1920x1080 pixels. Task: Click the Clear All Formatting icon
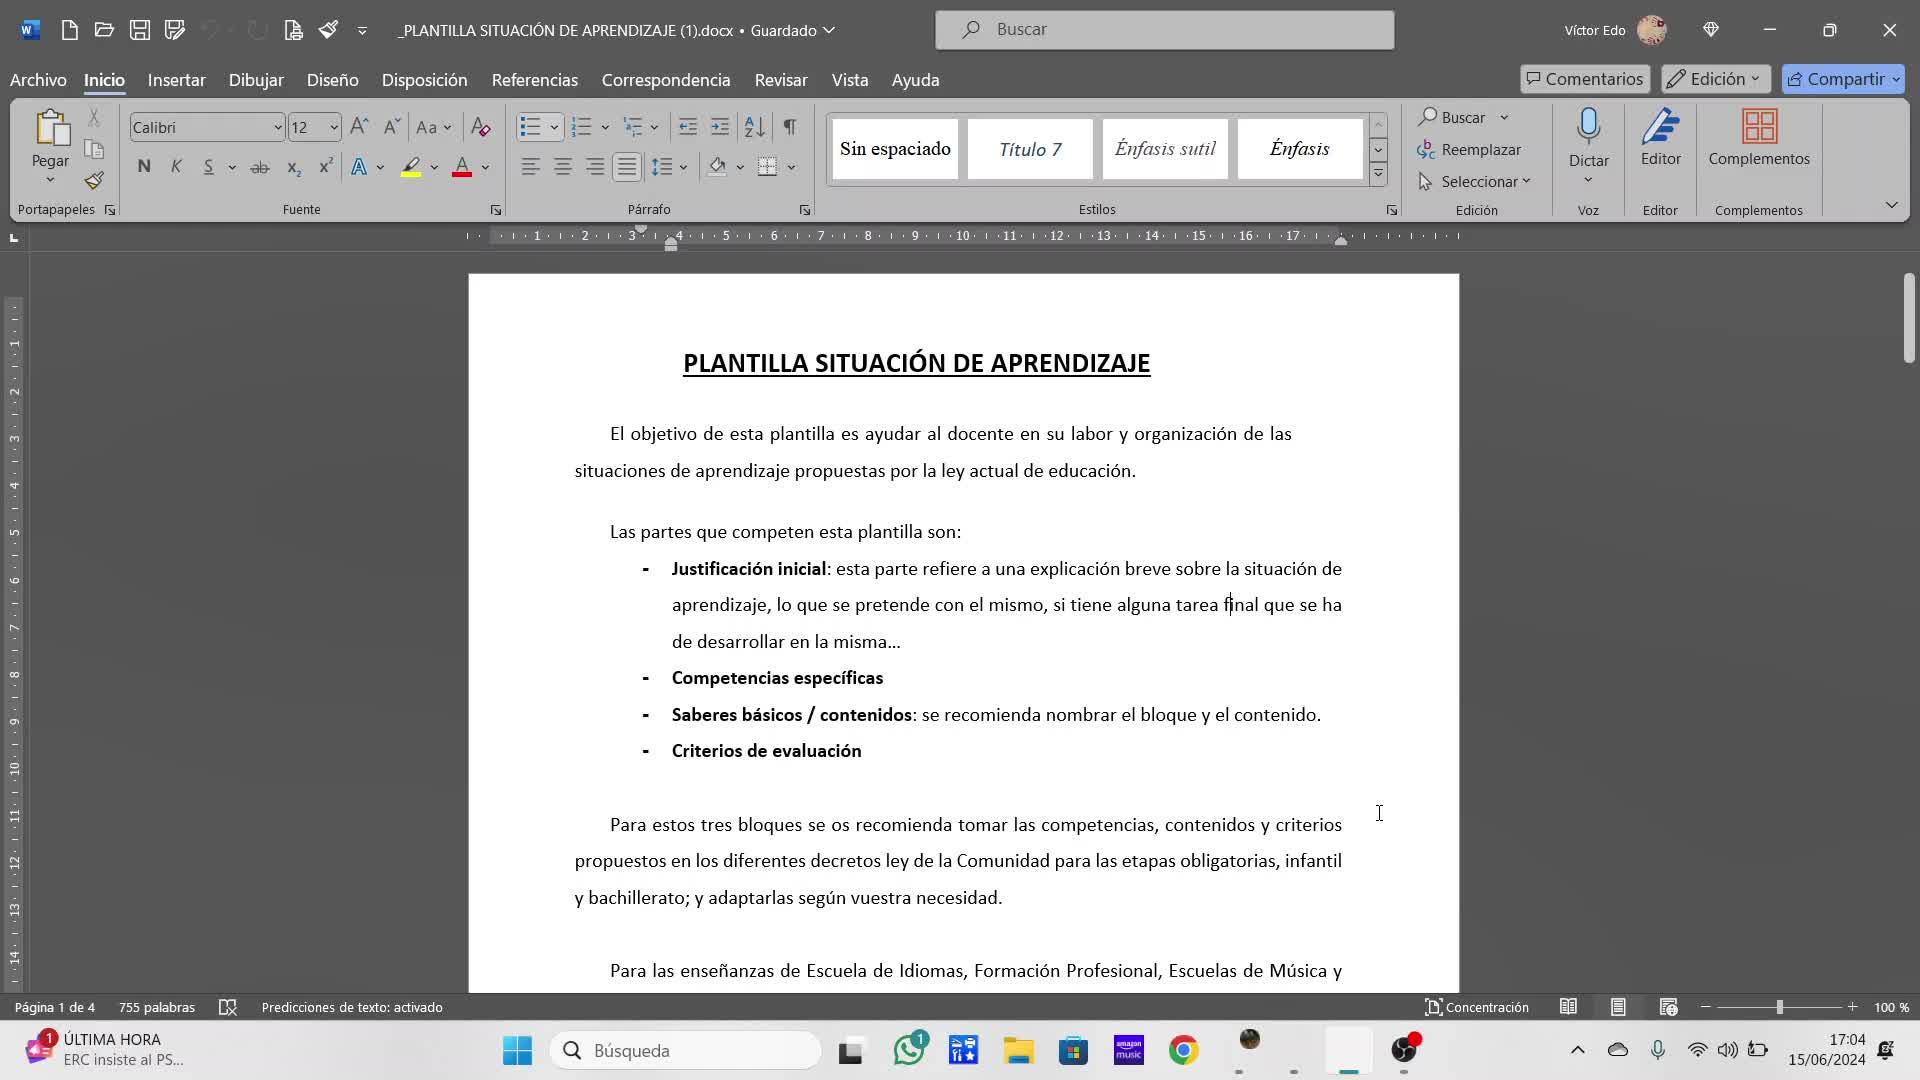pos(481,127)
